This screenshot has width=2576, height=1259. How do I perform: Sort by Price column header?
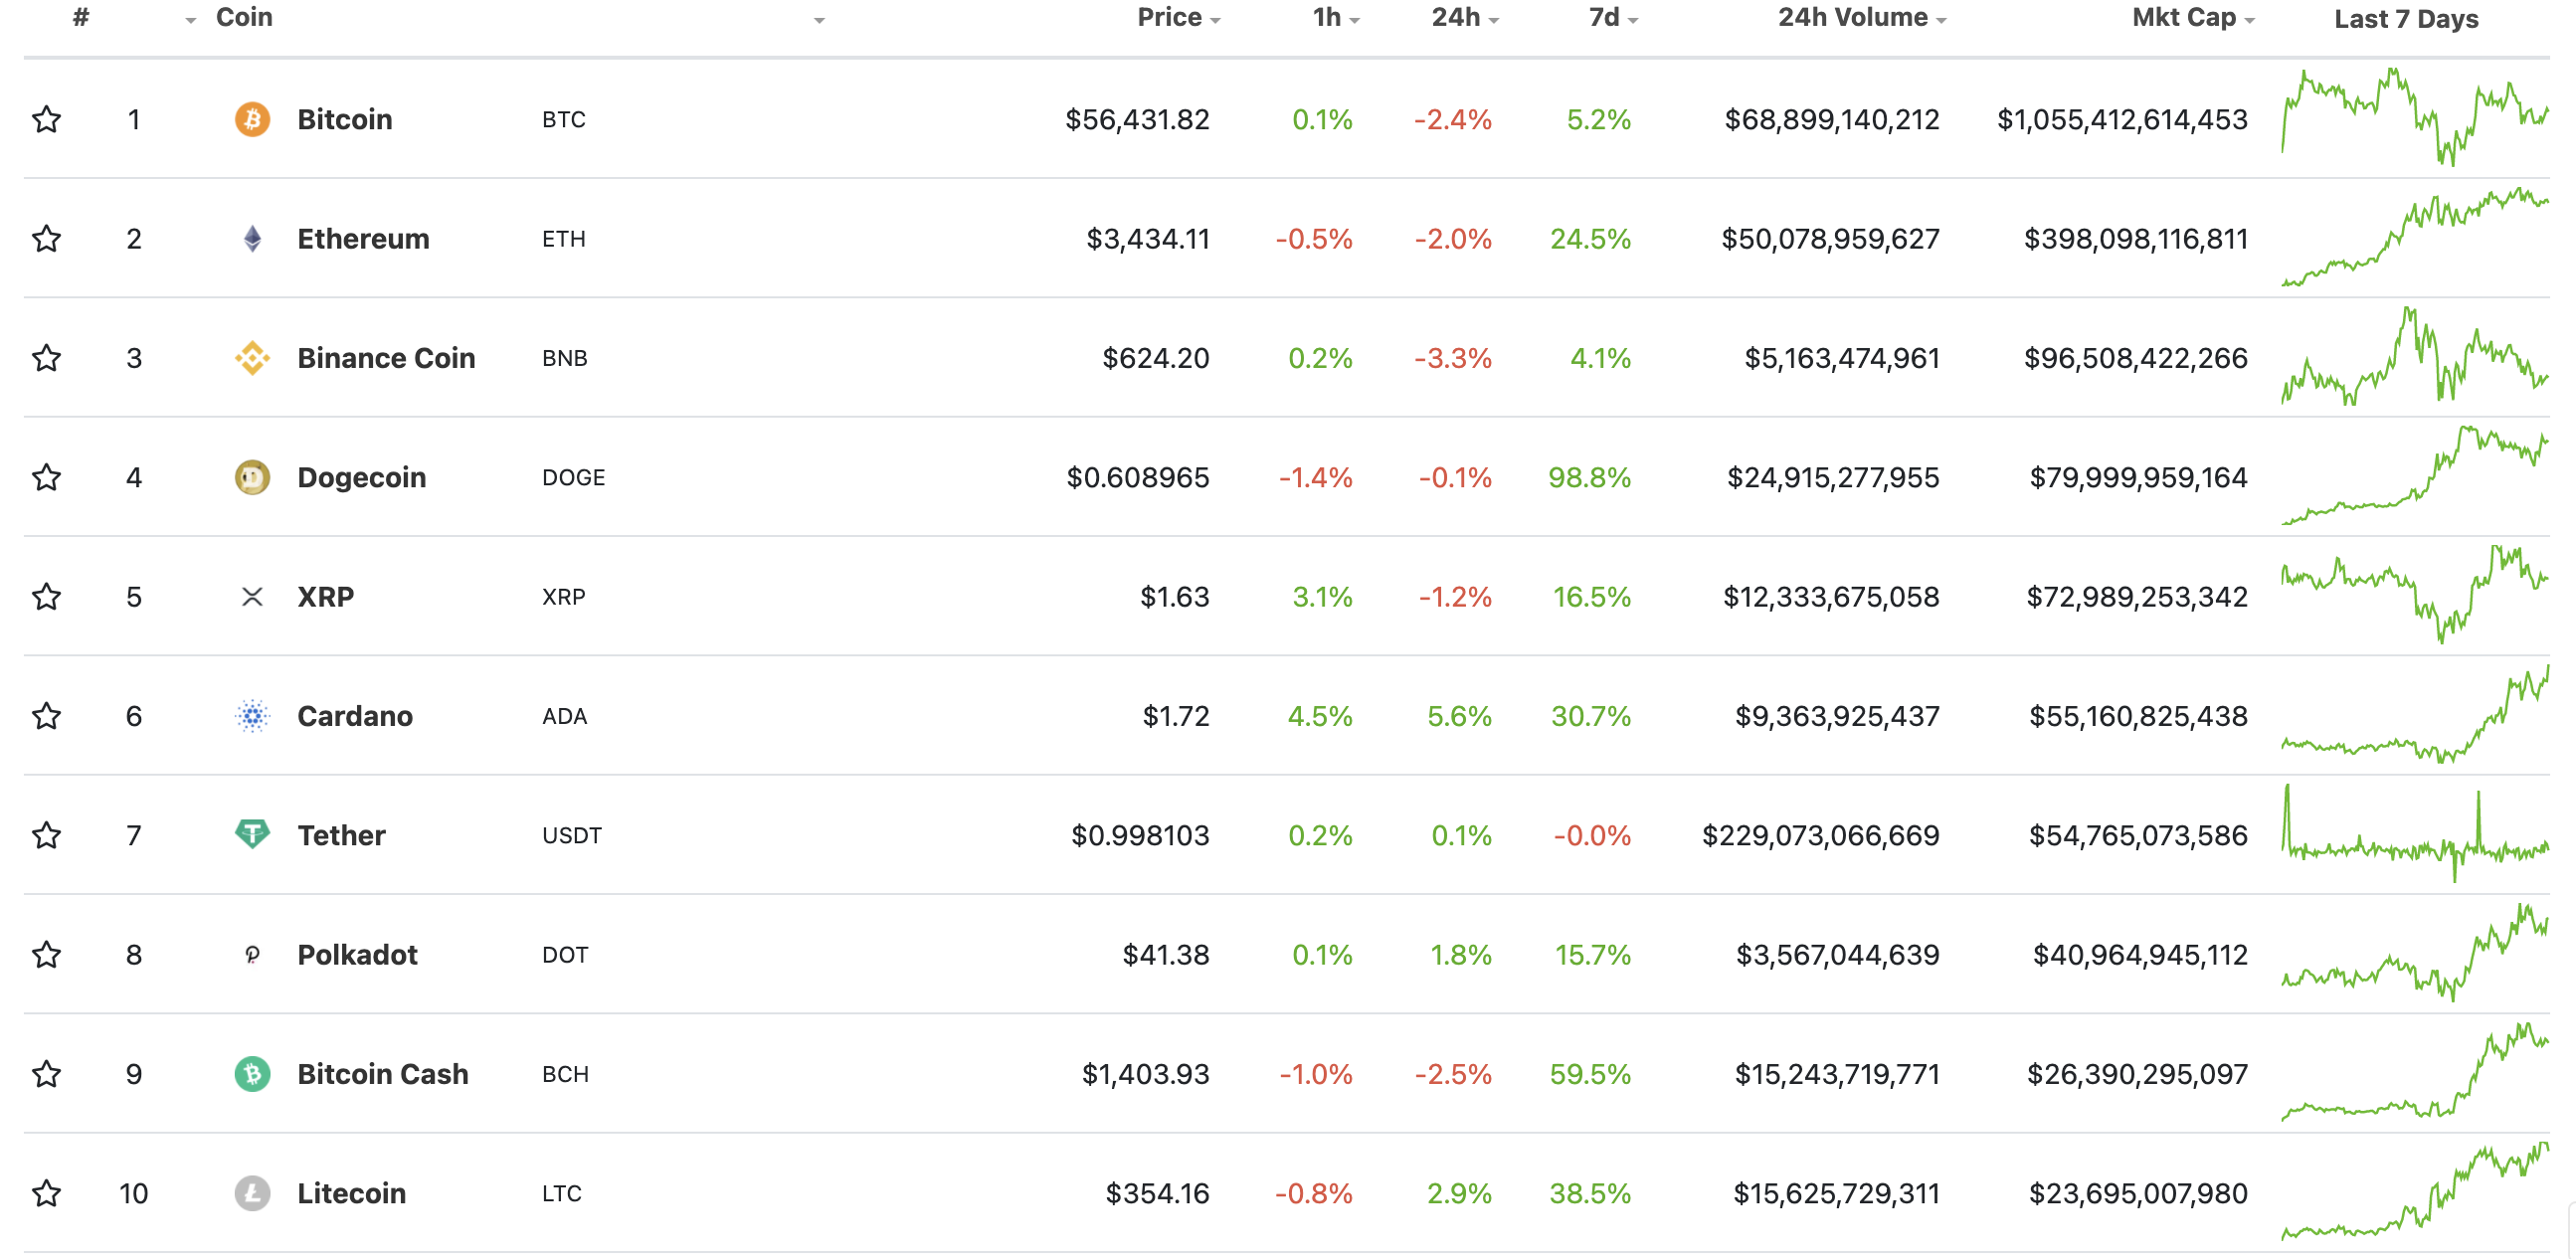pos(1178,18)
